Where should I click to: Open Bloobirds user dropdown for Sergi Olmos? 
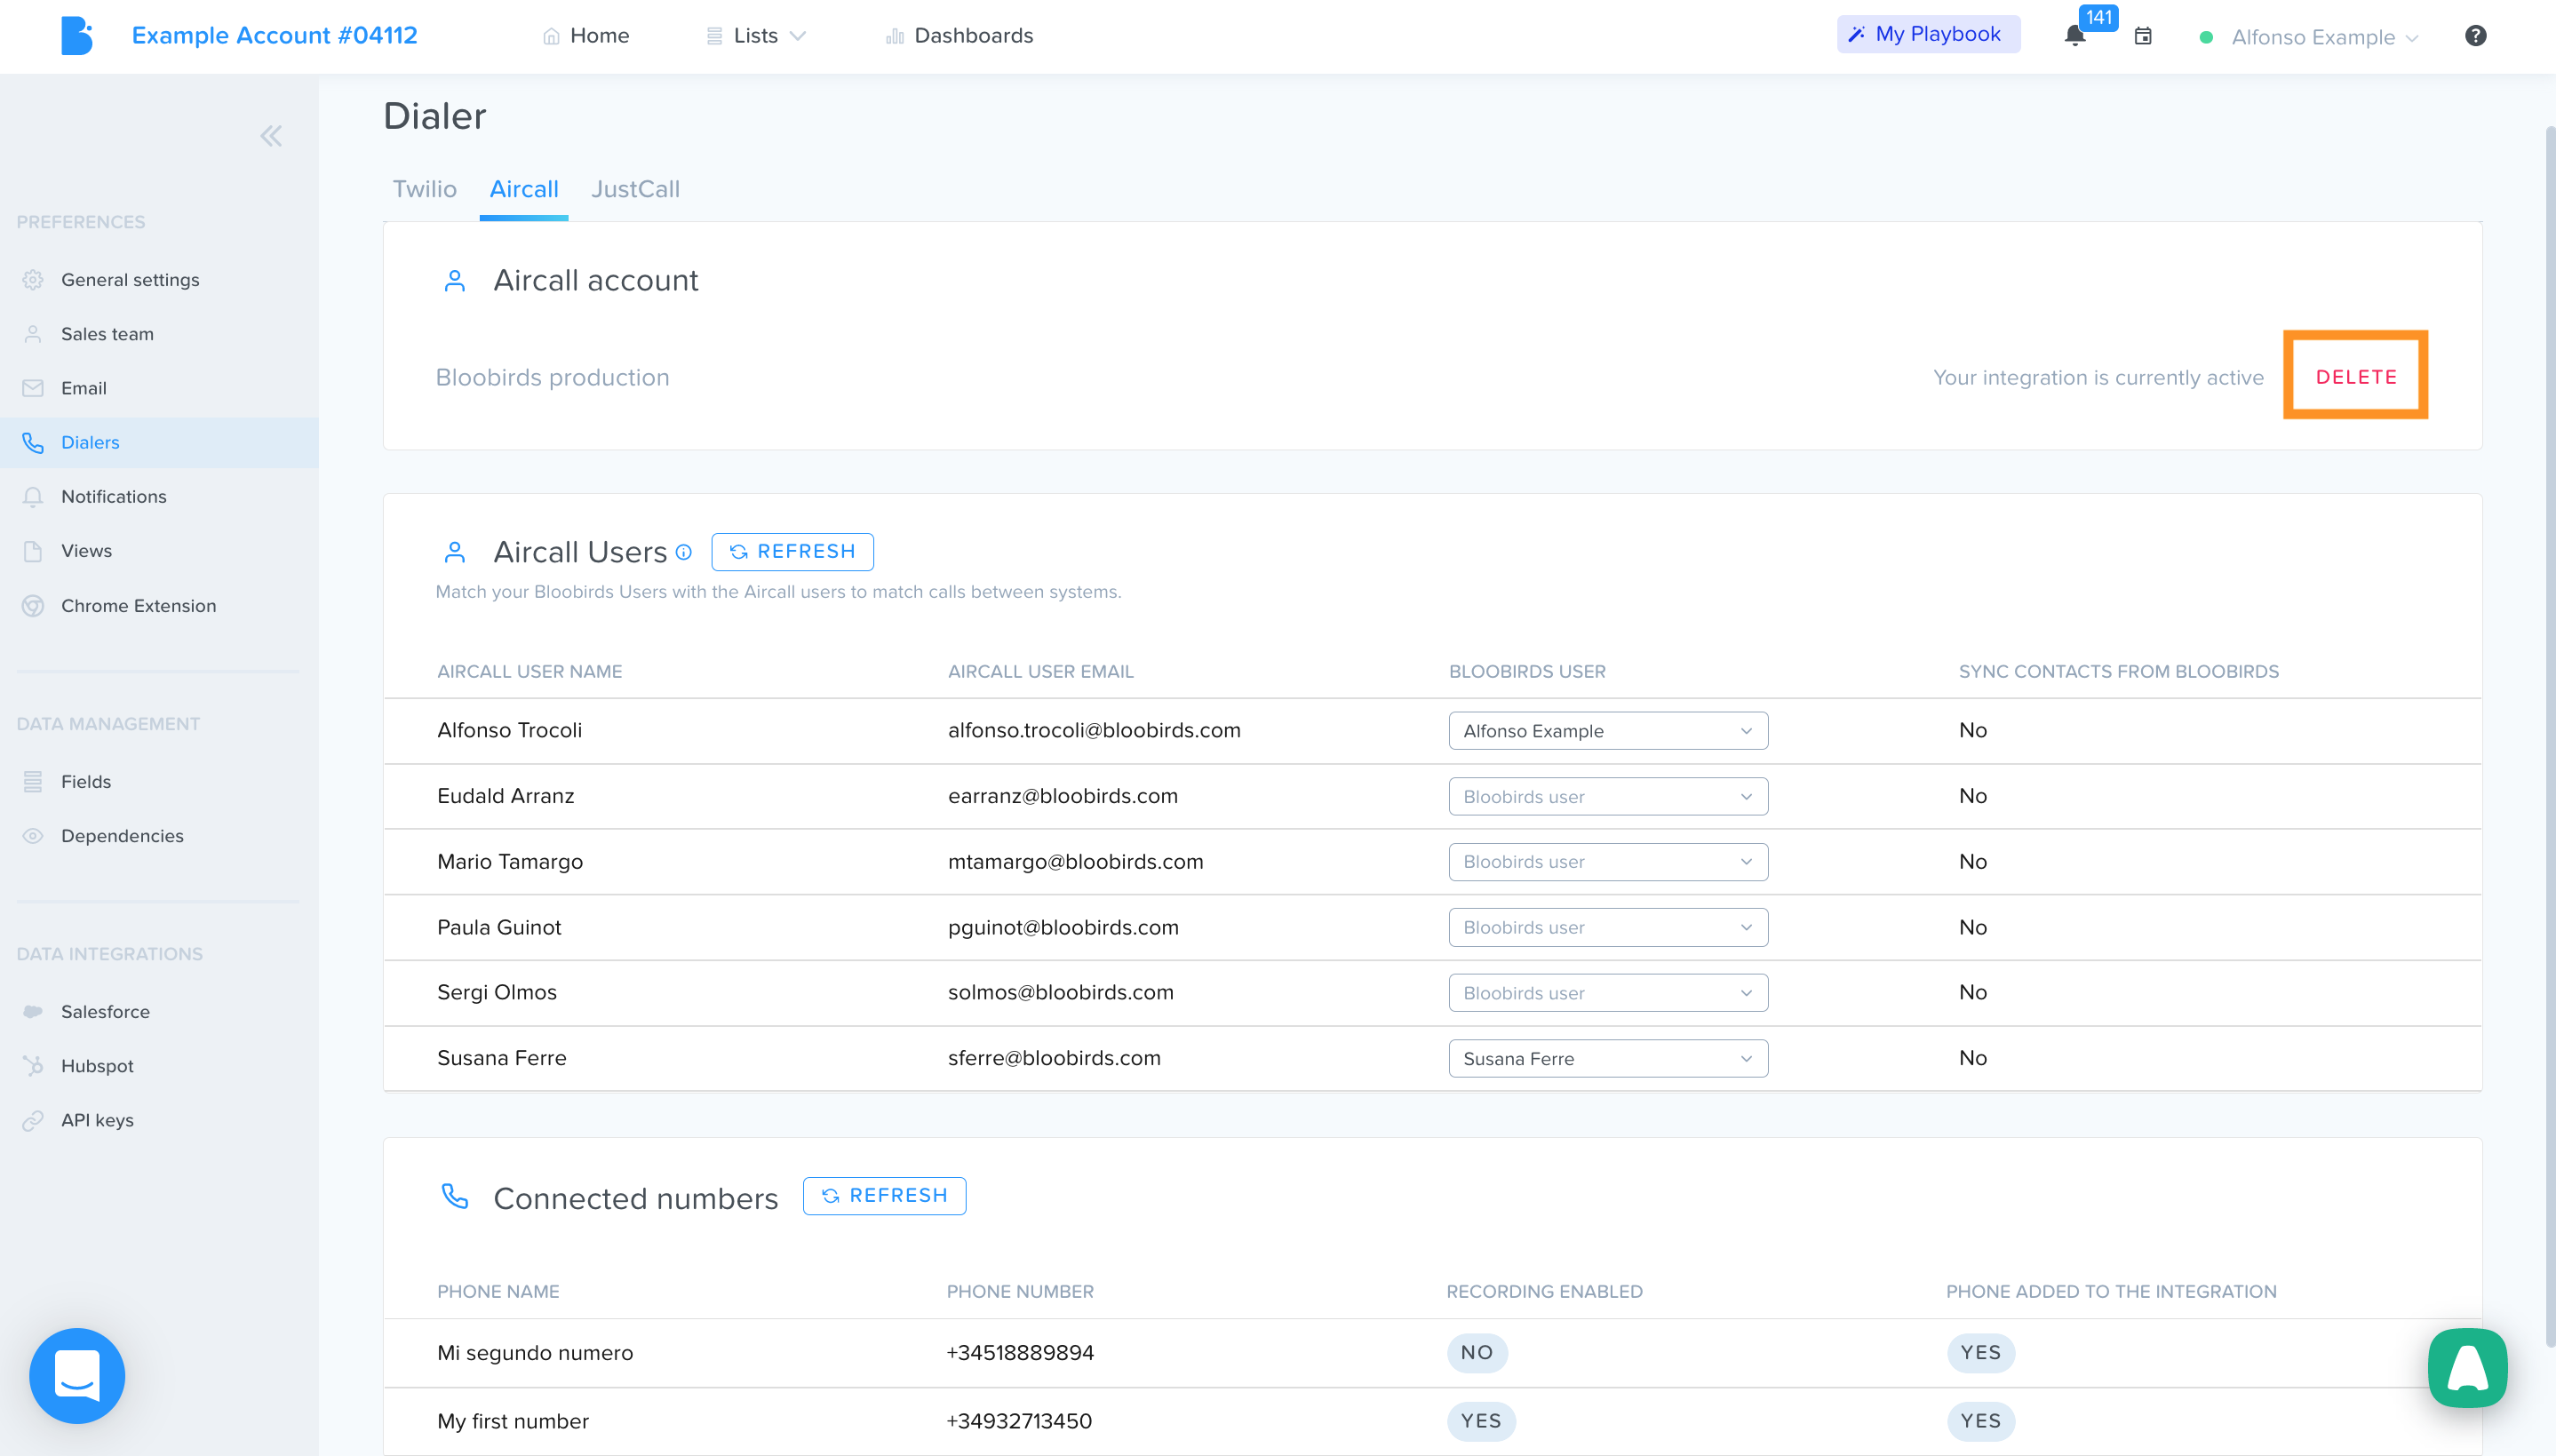(1608, 993)
